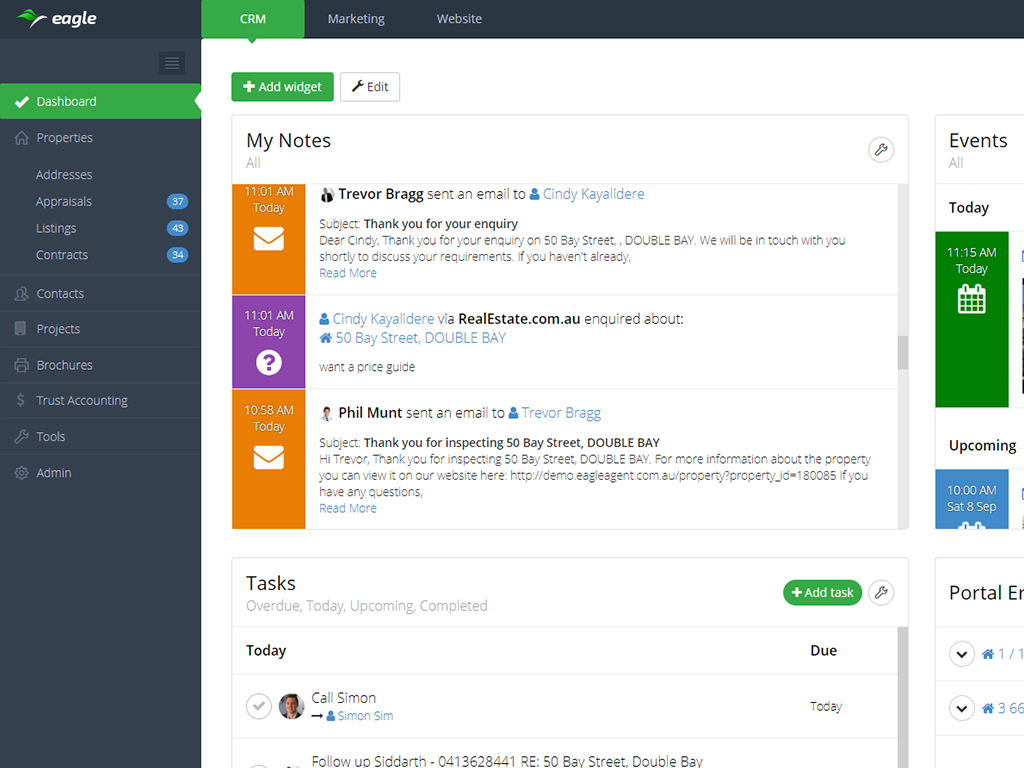The image size is (1024, 768).
Task: Click the Add task button
Action: [822, 592]
